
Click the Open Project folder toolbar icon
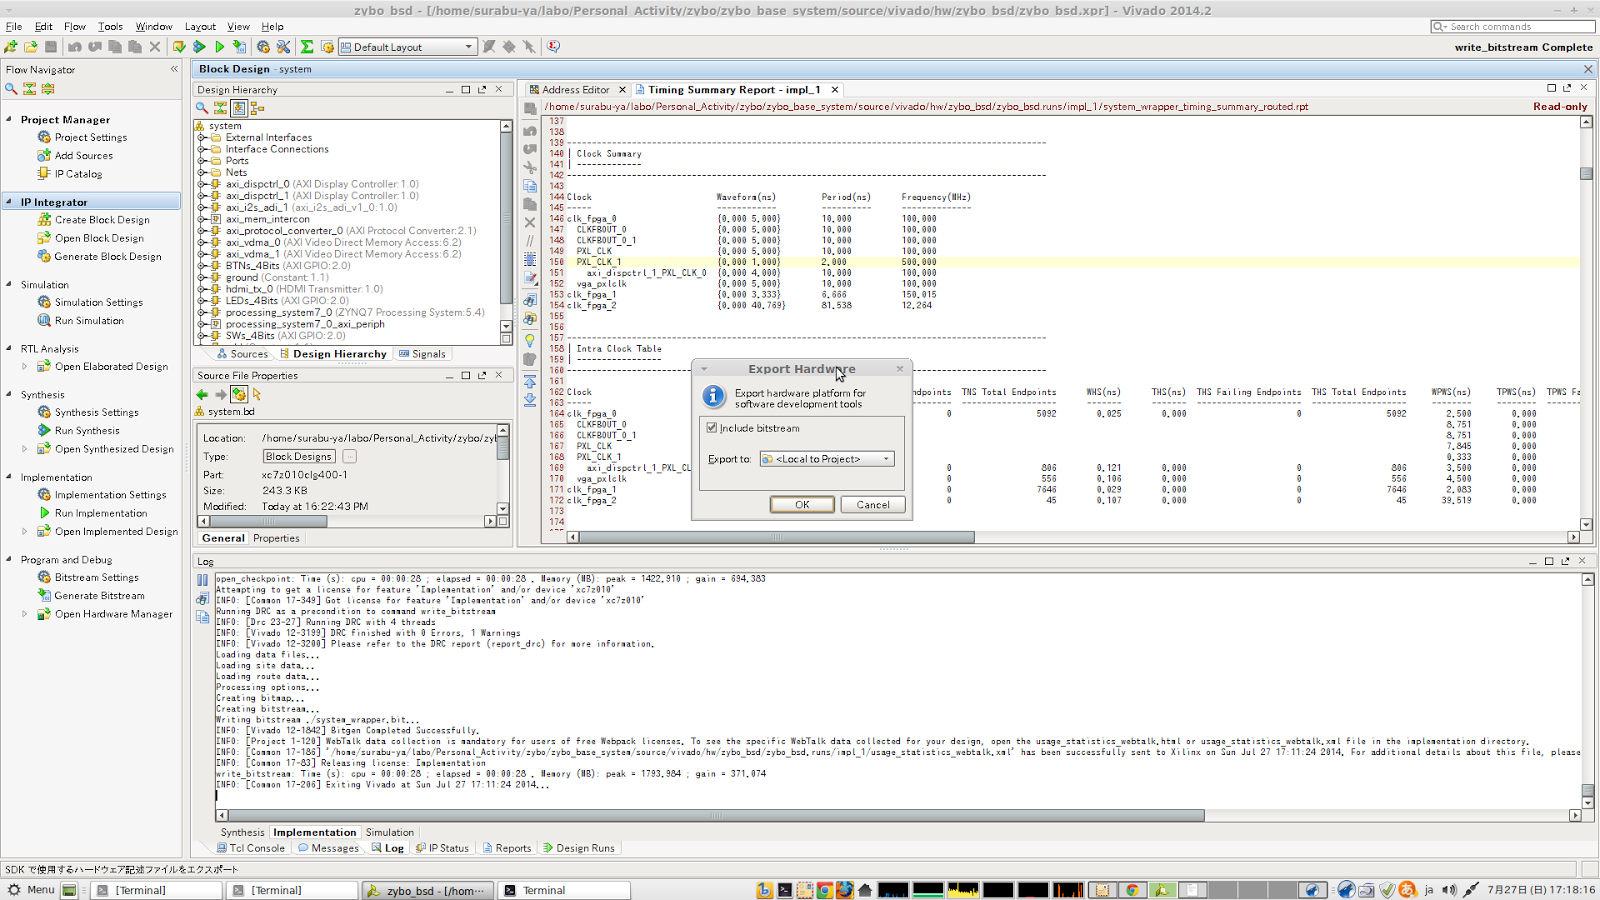[x=31, y=47]
